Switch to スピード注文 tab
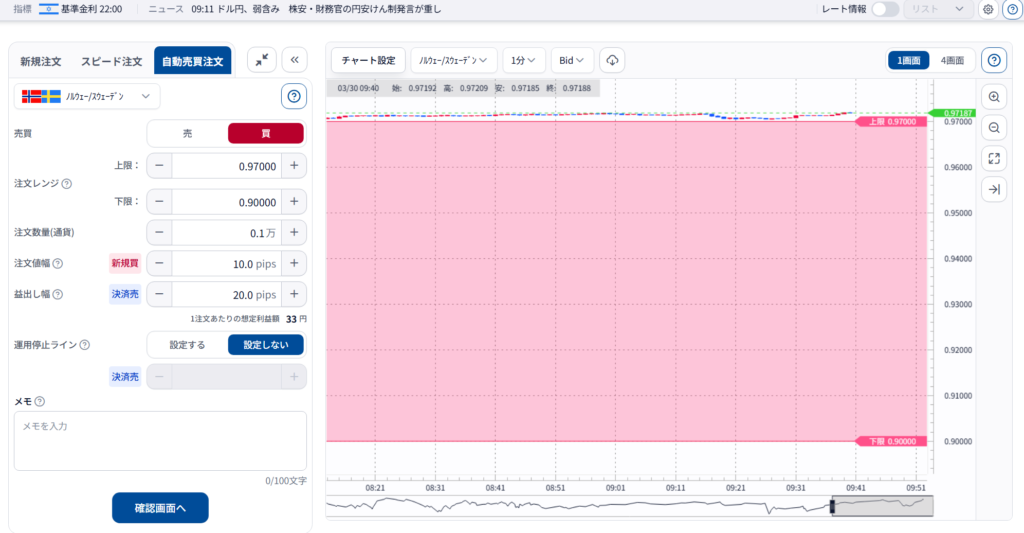 [x=111, y=61]
